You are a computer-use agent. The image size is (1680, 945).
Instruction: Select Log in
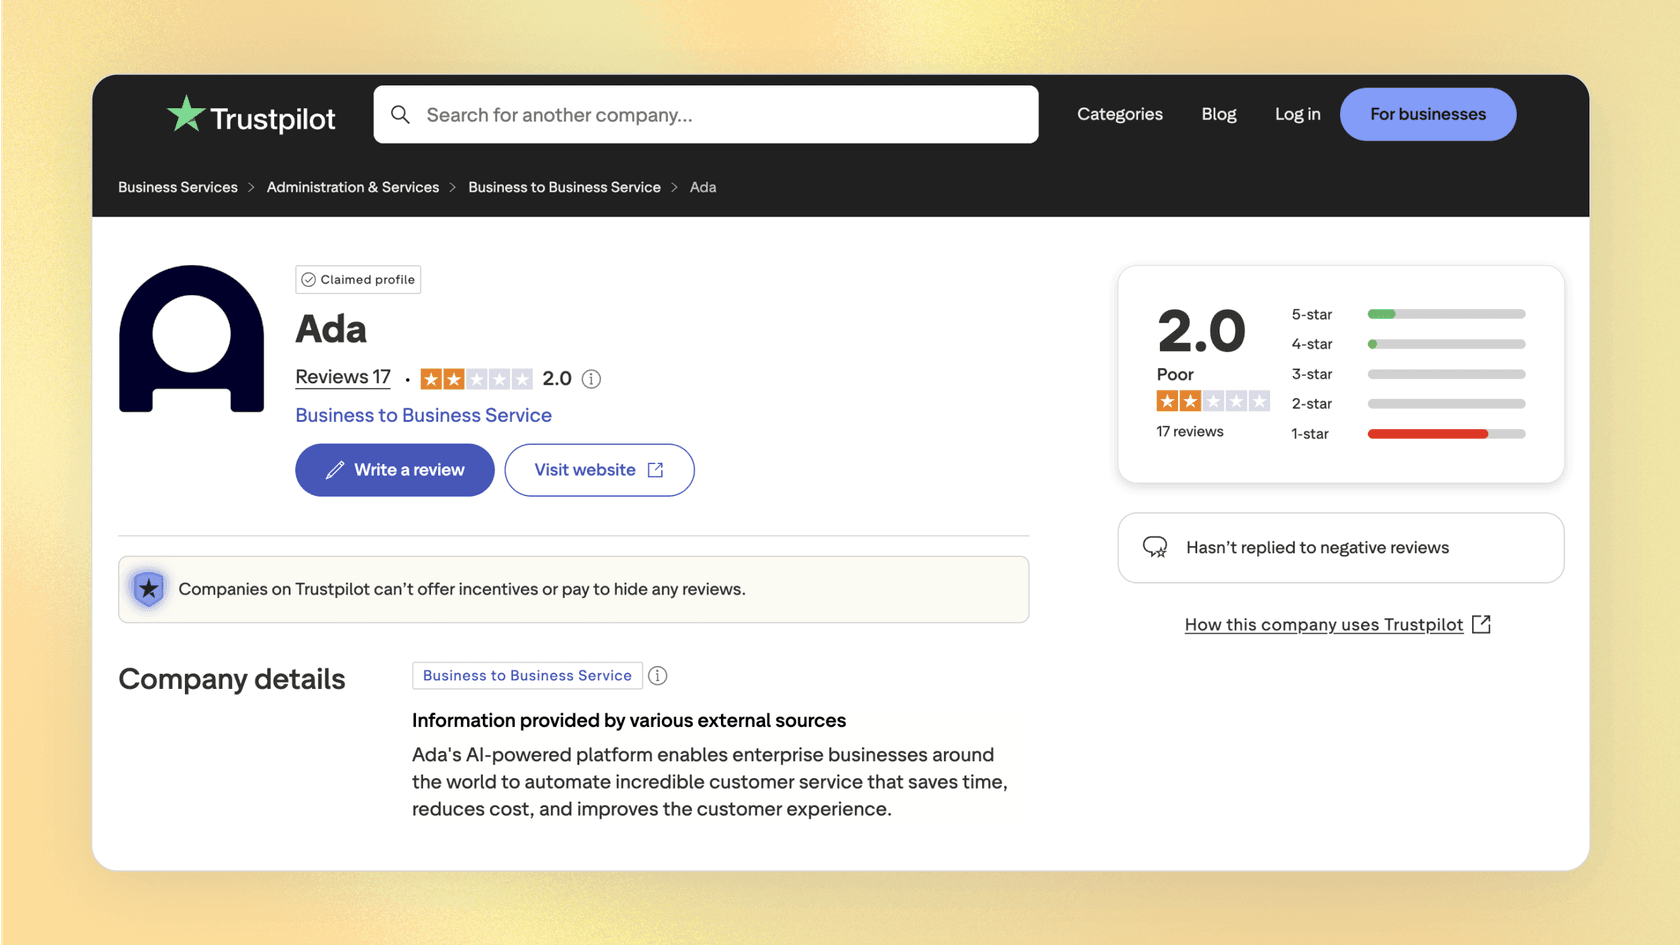[1297, 114]
